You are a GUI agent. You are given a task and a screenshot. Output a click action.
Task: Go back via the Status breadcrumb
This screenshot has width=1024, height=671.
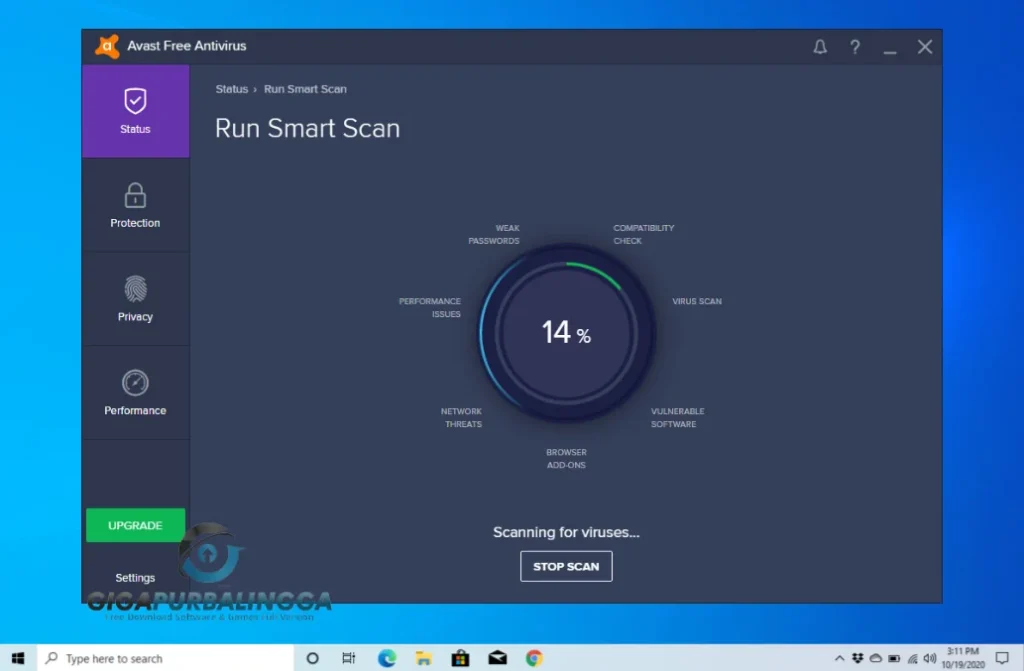coord(231,89)
